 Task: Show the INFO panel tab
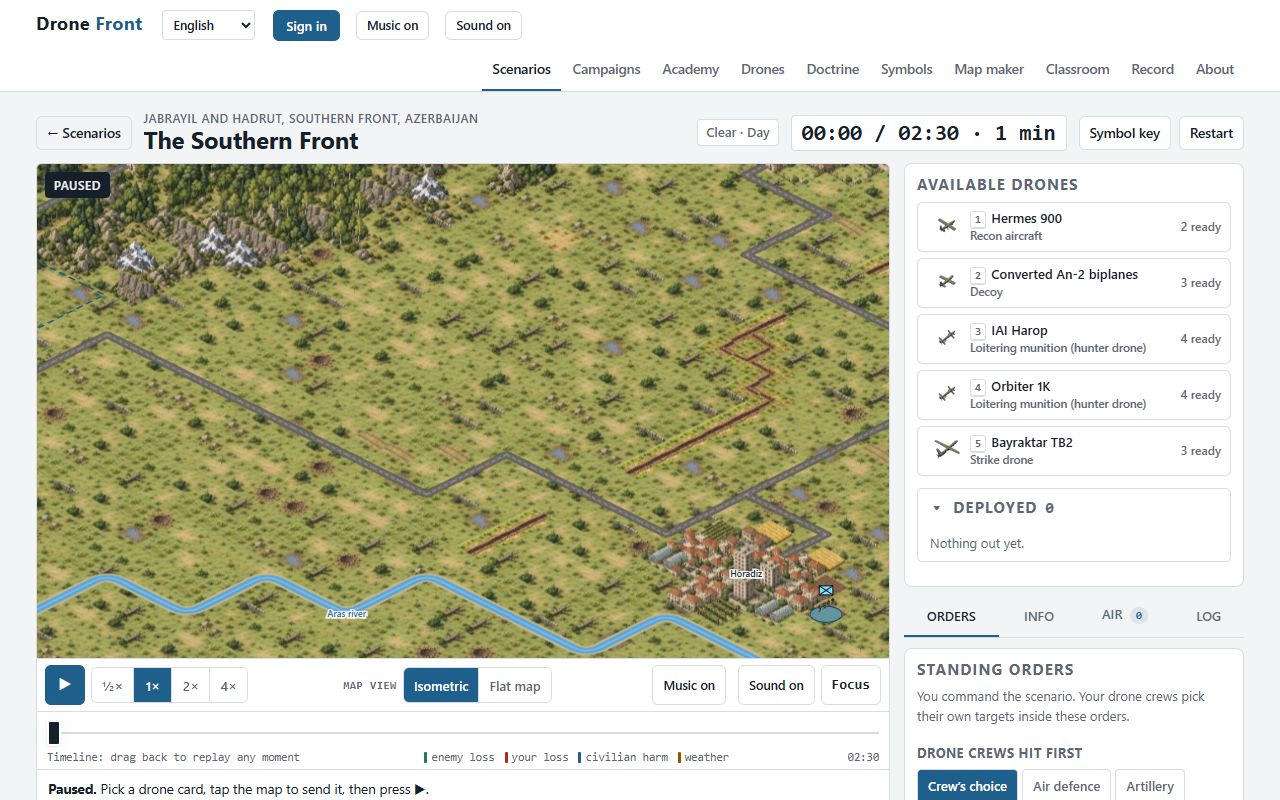click(x=1039, y=616)
